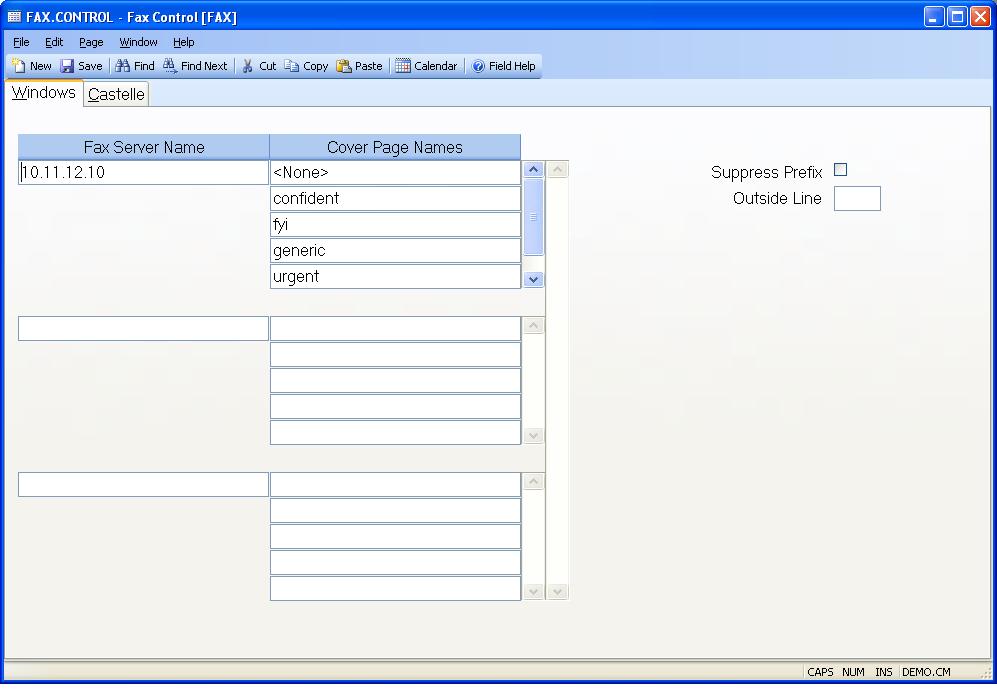This screenshot has height=689, width=997.
Task: Click the Fax Server Name column header
Action: coord(144,147)
